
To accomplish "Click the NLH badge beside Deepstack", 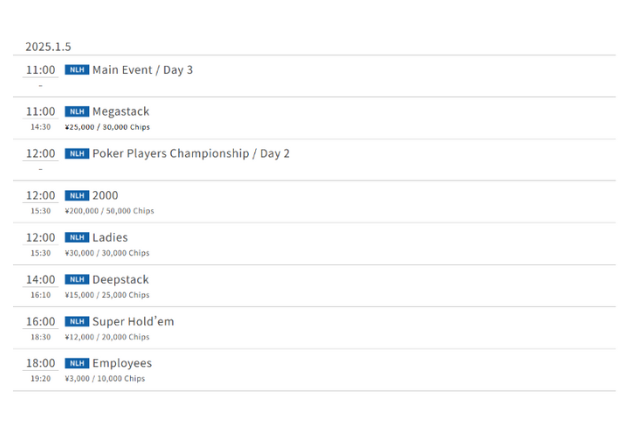I will 77,280.
